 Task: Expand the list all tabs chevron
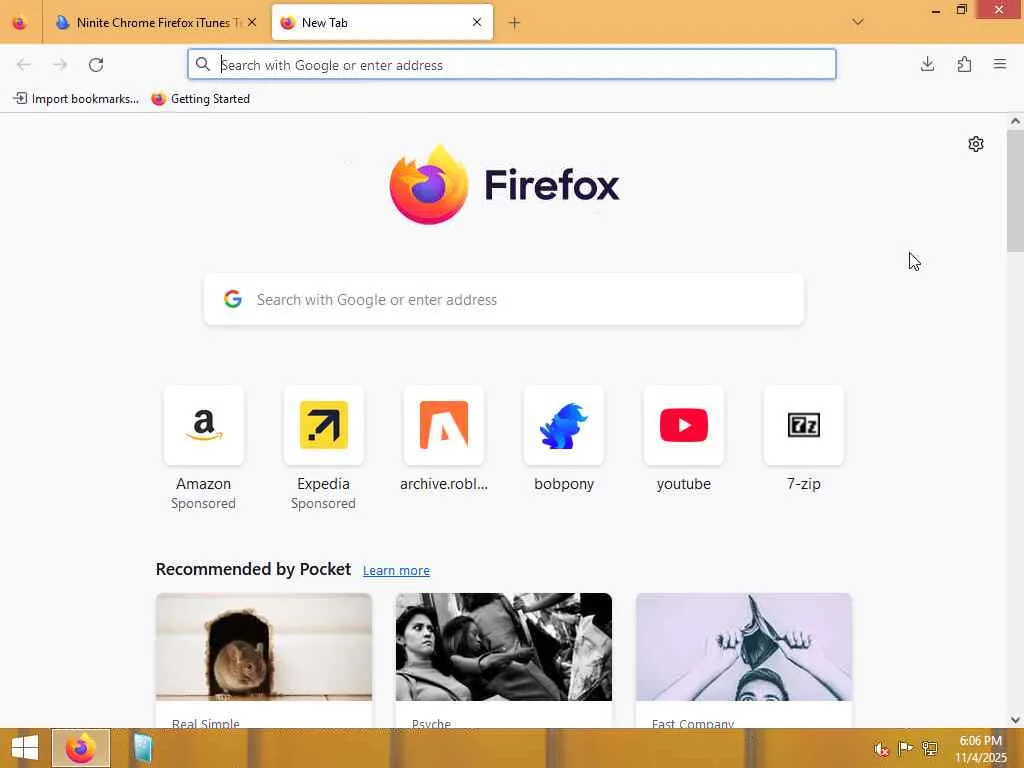click(x=858, y=22)
